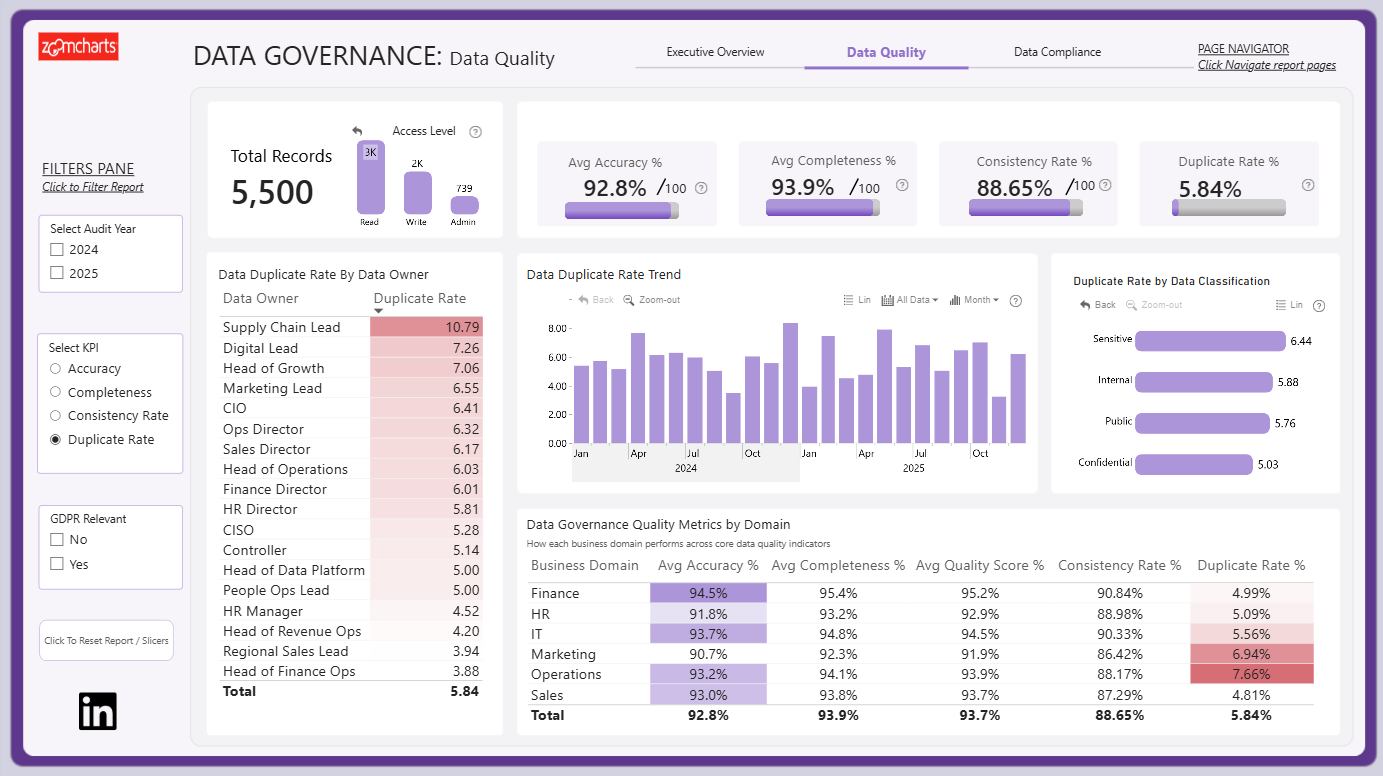Click the Consistency Rate % progress bar
1383x776 pixels.
point(1026,207)
